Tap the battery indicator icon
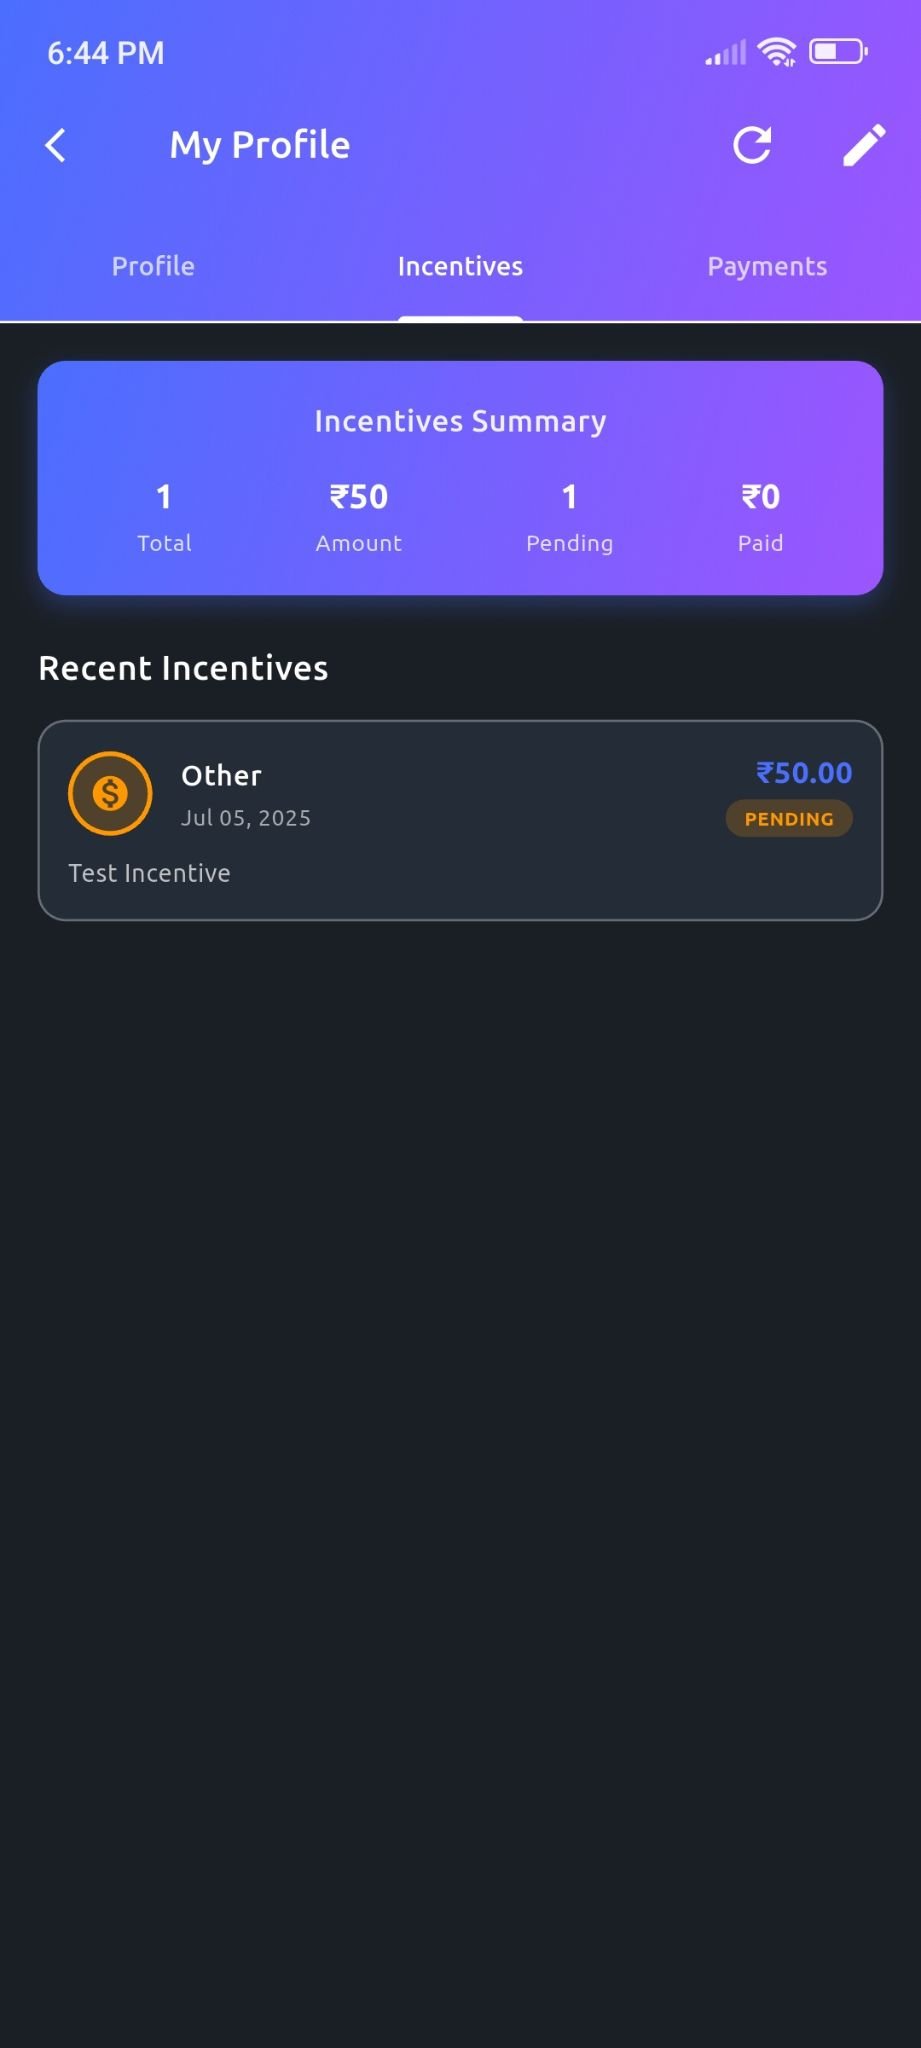This screenshot has height=2048, width=921. coord(838,51)
